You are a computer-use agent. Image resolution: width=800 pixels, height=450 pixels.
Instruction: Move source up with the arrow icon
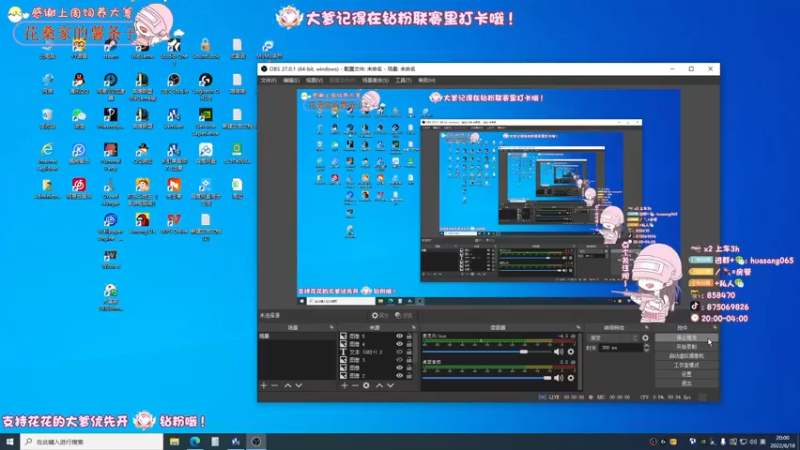pyautogui.click(x=380, y=385)
